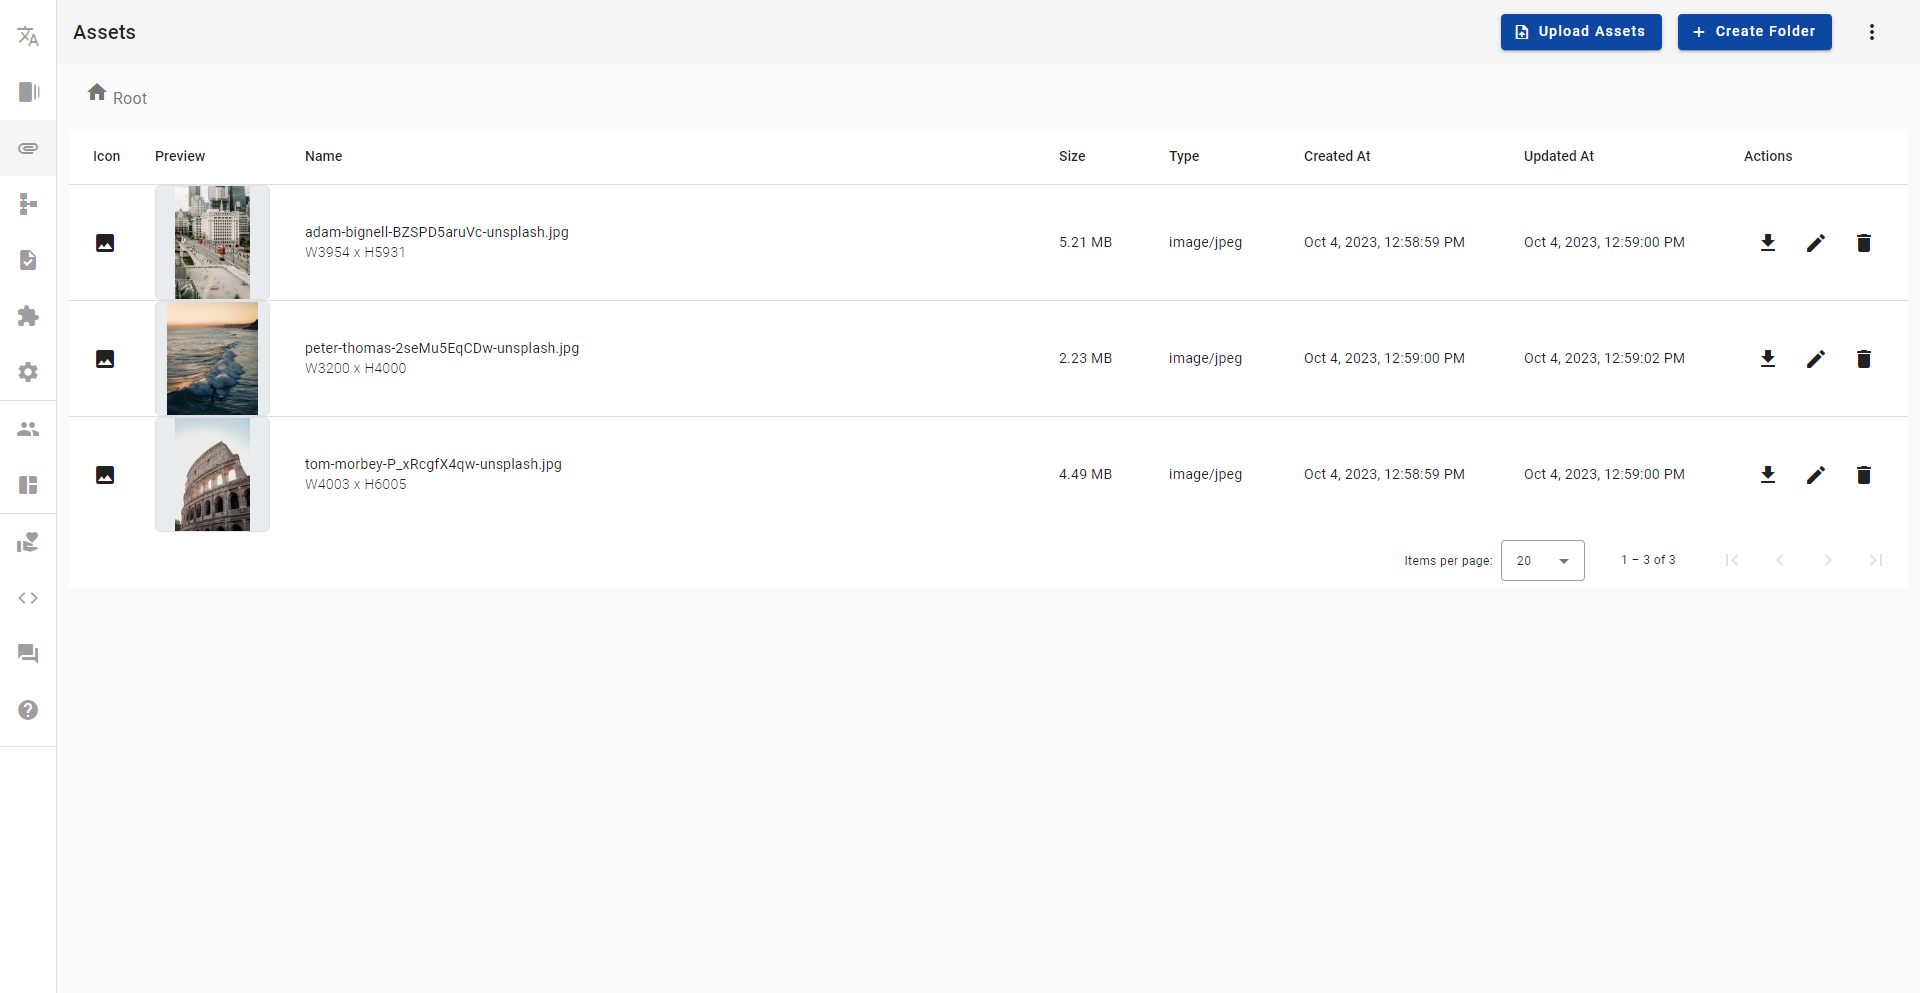Open the puzzle piece plugins icon
Viewport: 1920px width, 993px height.
[28, 316]
